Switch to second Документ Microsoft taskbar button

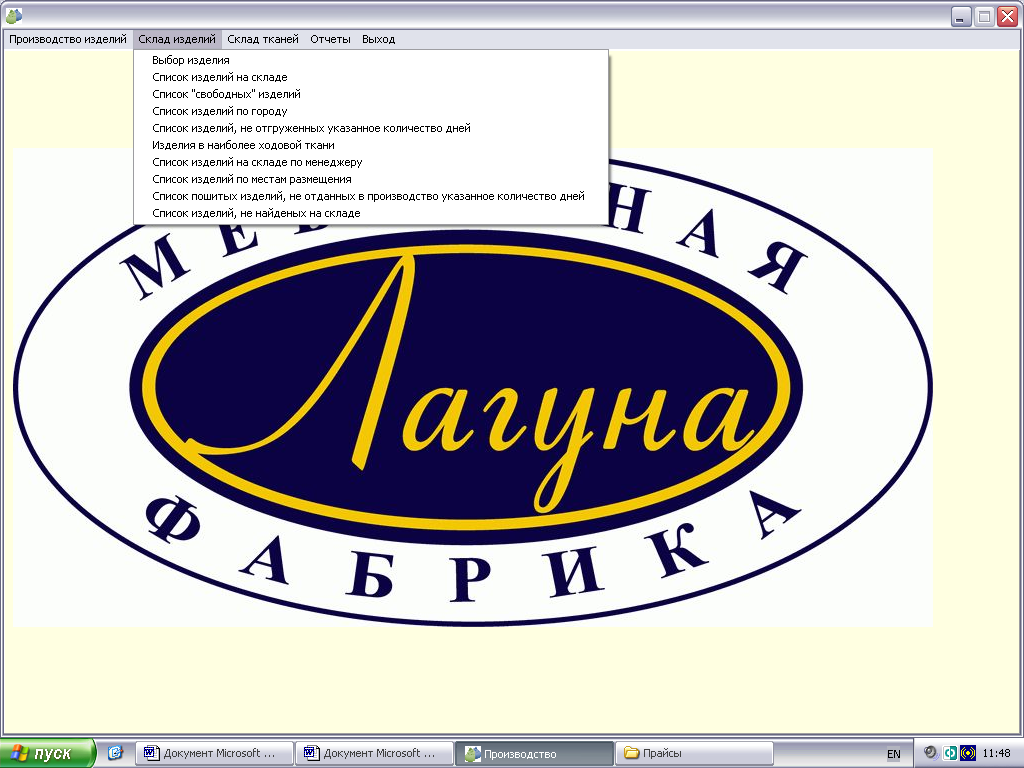pos(374,753)
